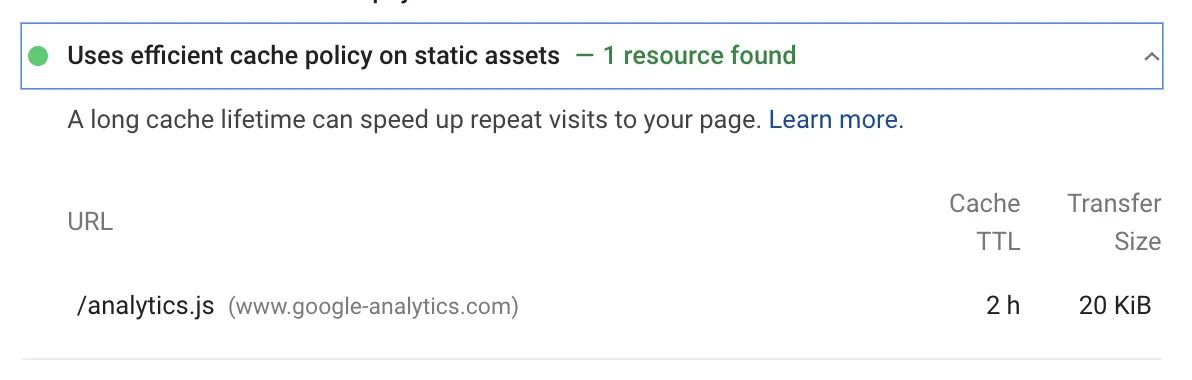Click the word 'Size' in column header
The width and height of the screenshot is (1192, 380).
pos(1137,242)
